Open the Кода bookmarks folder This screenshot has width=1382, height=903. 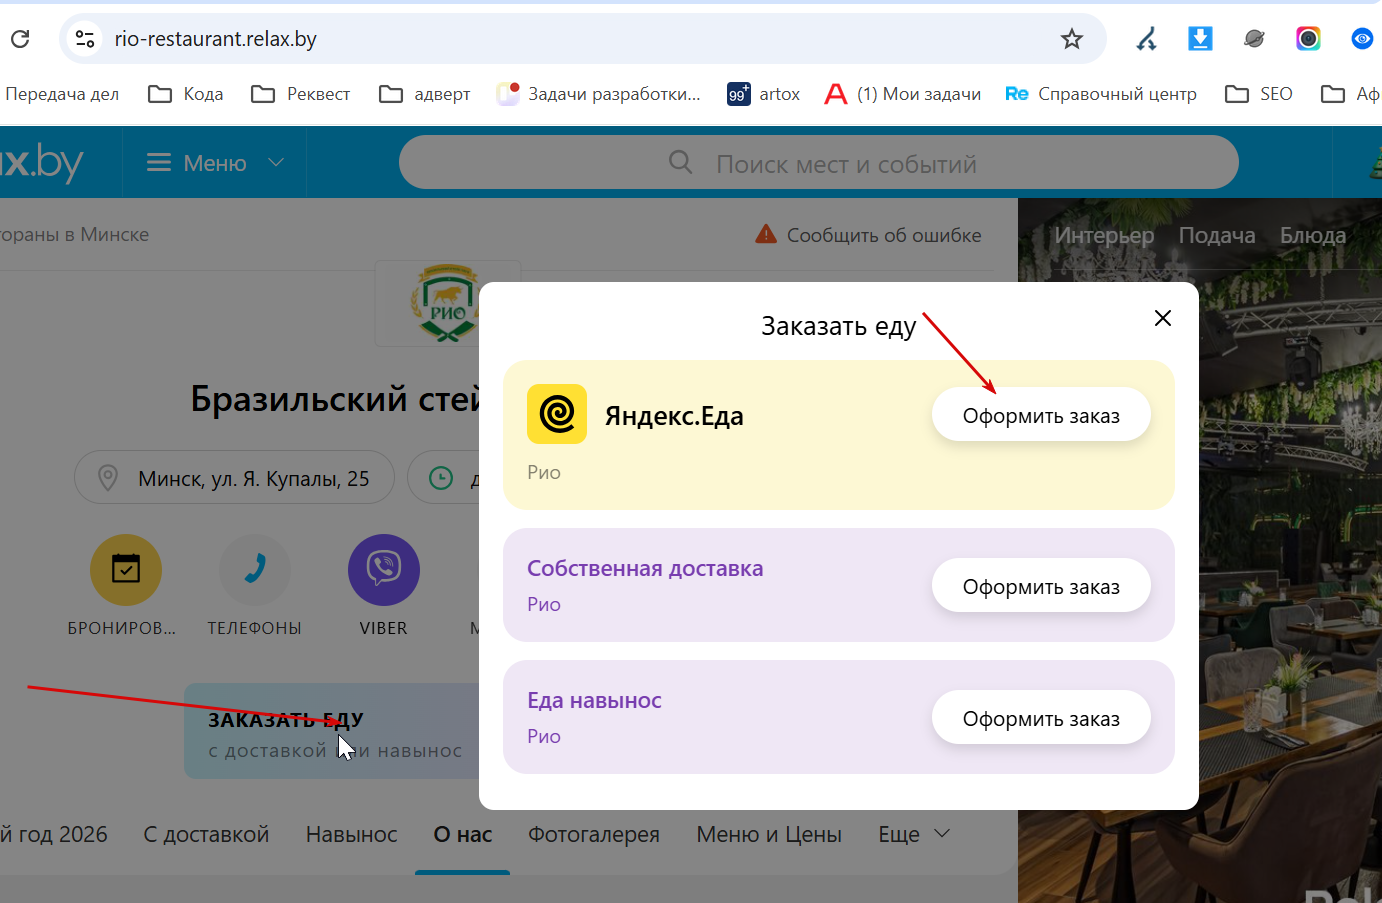[186, 94]
